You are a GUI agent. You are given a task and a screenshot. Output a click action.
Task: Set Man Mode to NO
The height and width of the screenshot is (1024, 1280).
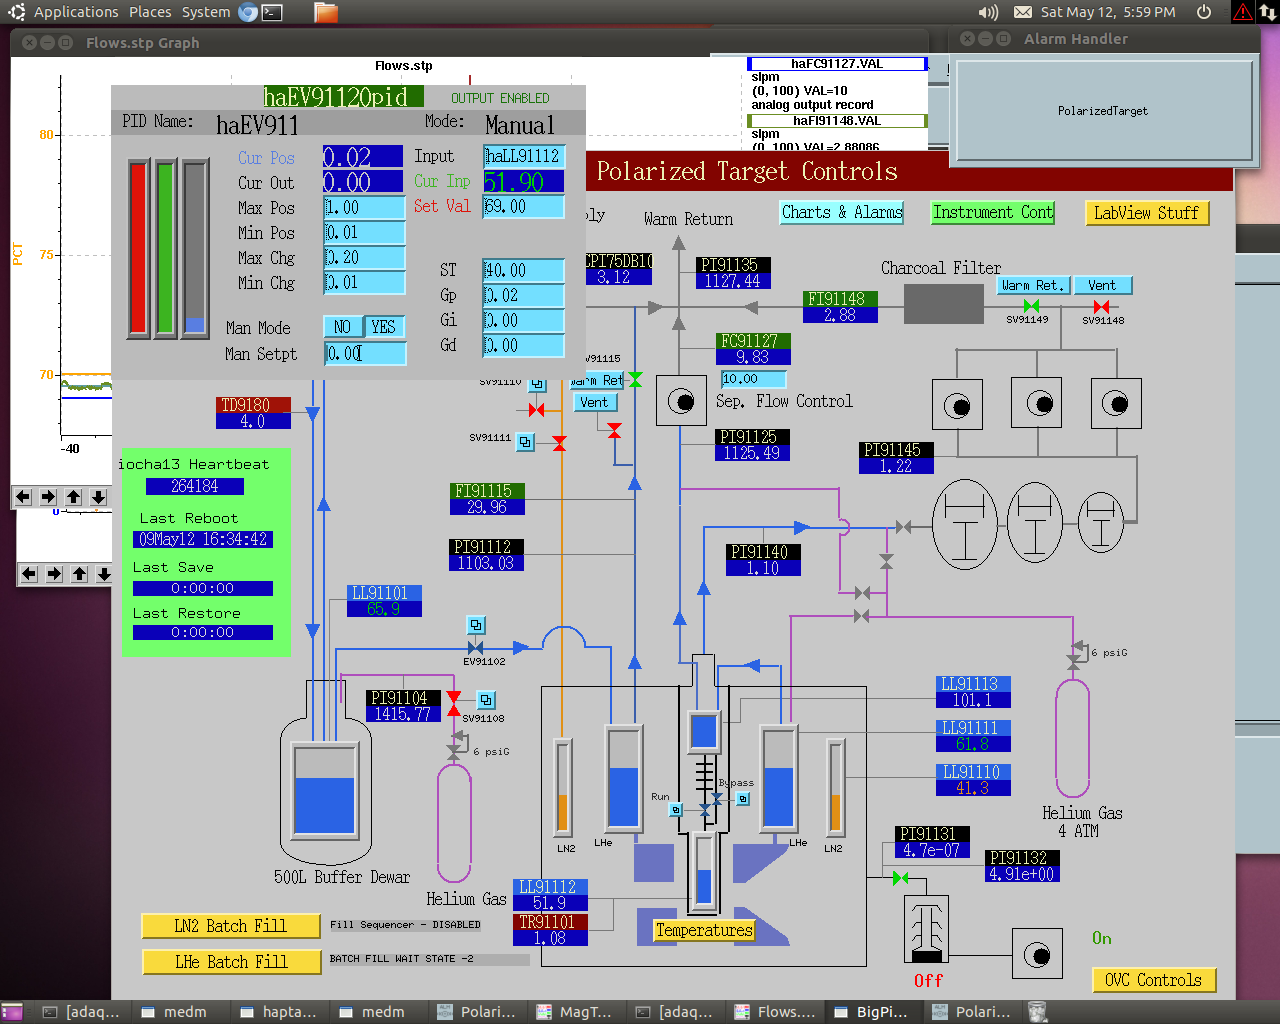(x=343, y=327)
